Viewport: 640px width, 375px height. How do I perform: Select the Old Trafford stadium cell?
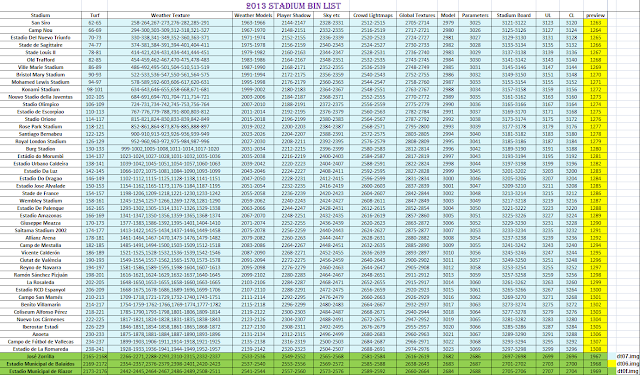(40, 60)
